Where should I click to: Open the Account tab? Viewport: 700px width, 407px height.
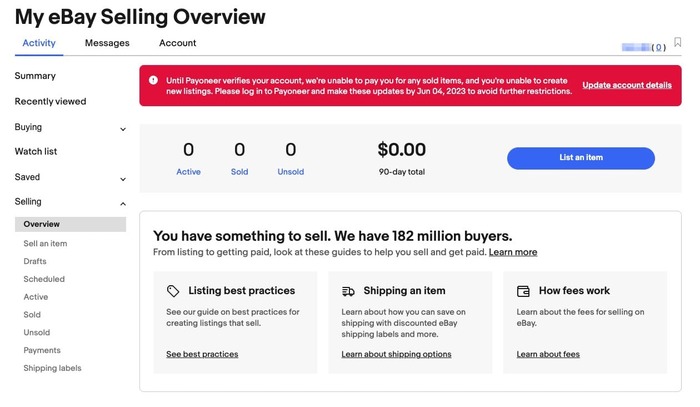(177, 43)
